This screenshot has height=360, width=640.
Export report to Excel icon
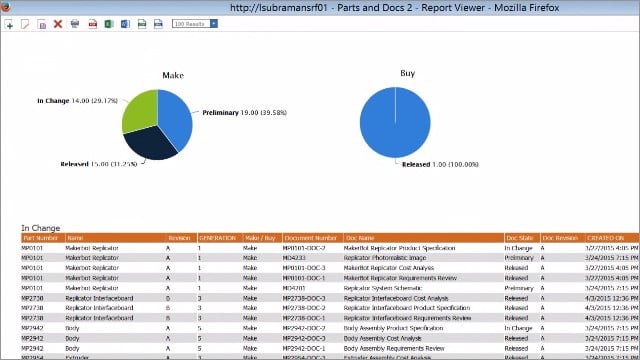109,24
